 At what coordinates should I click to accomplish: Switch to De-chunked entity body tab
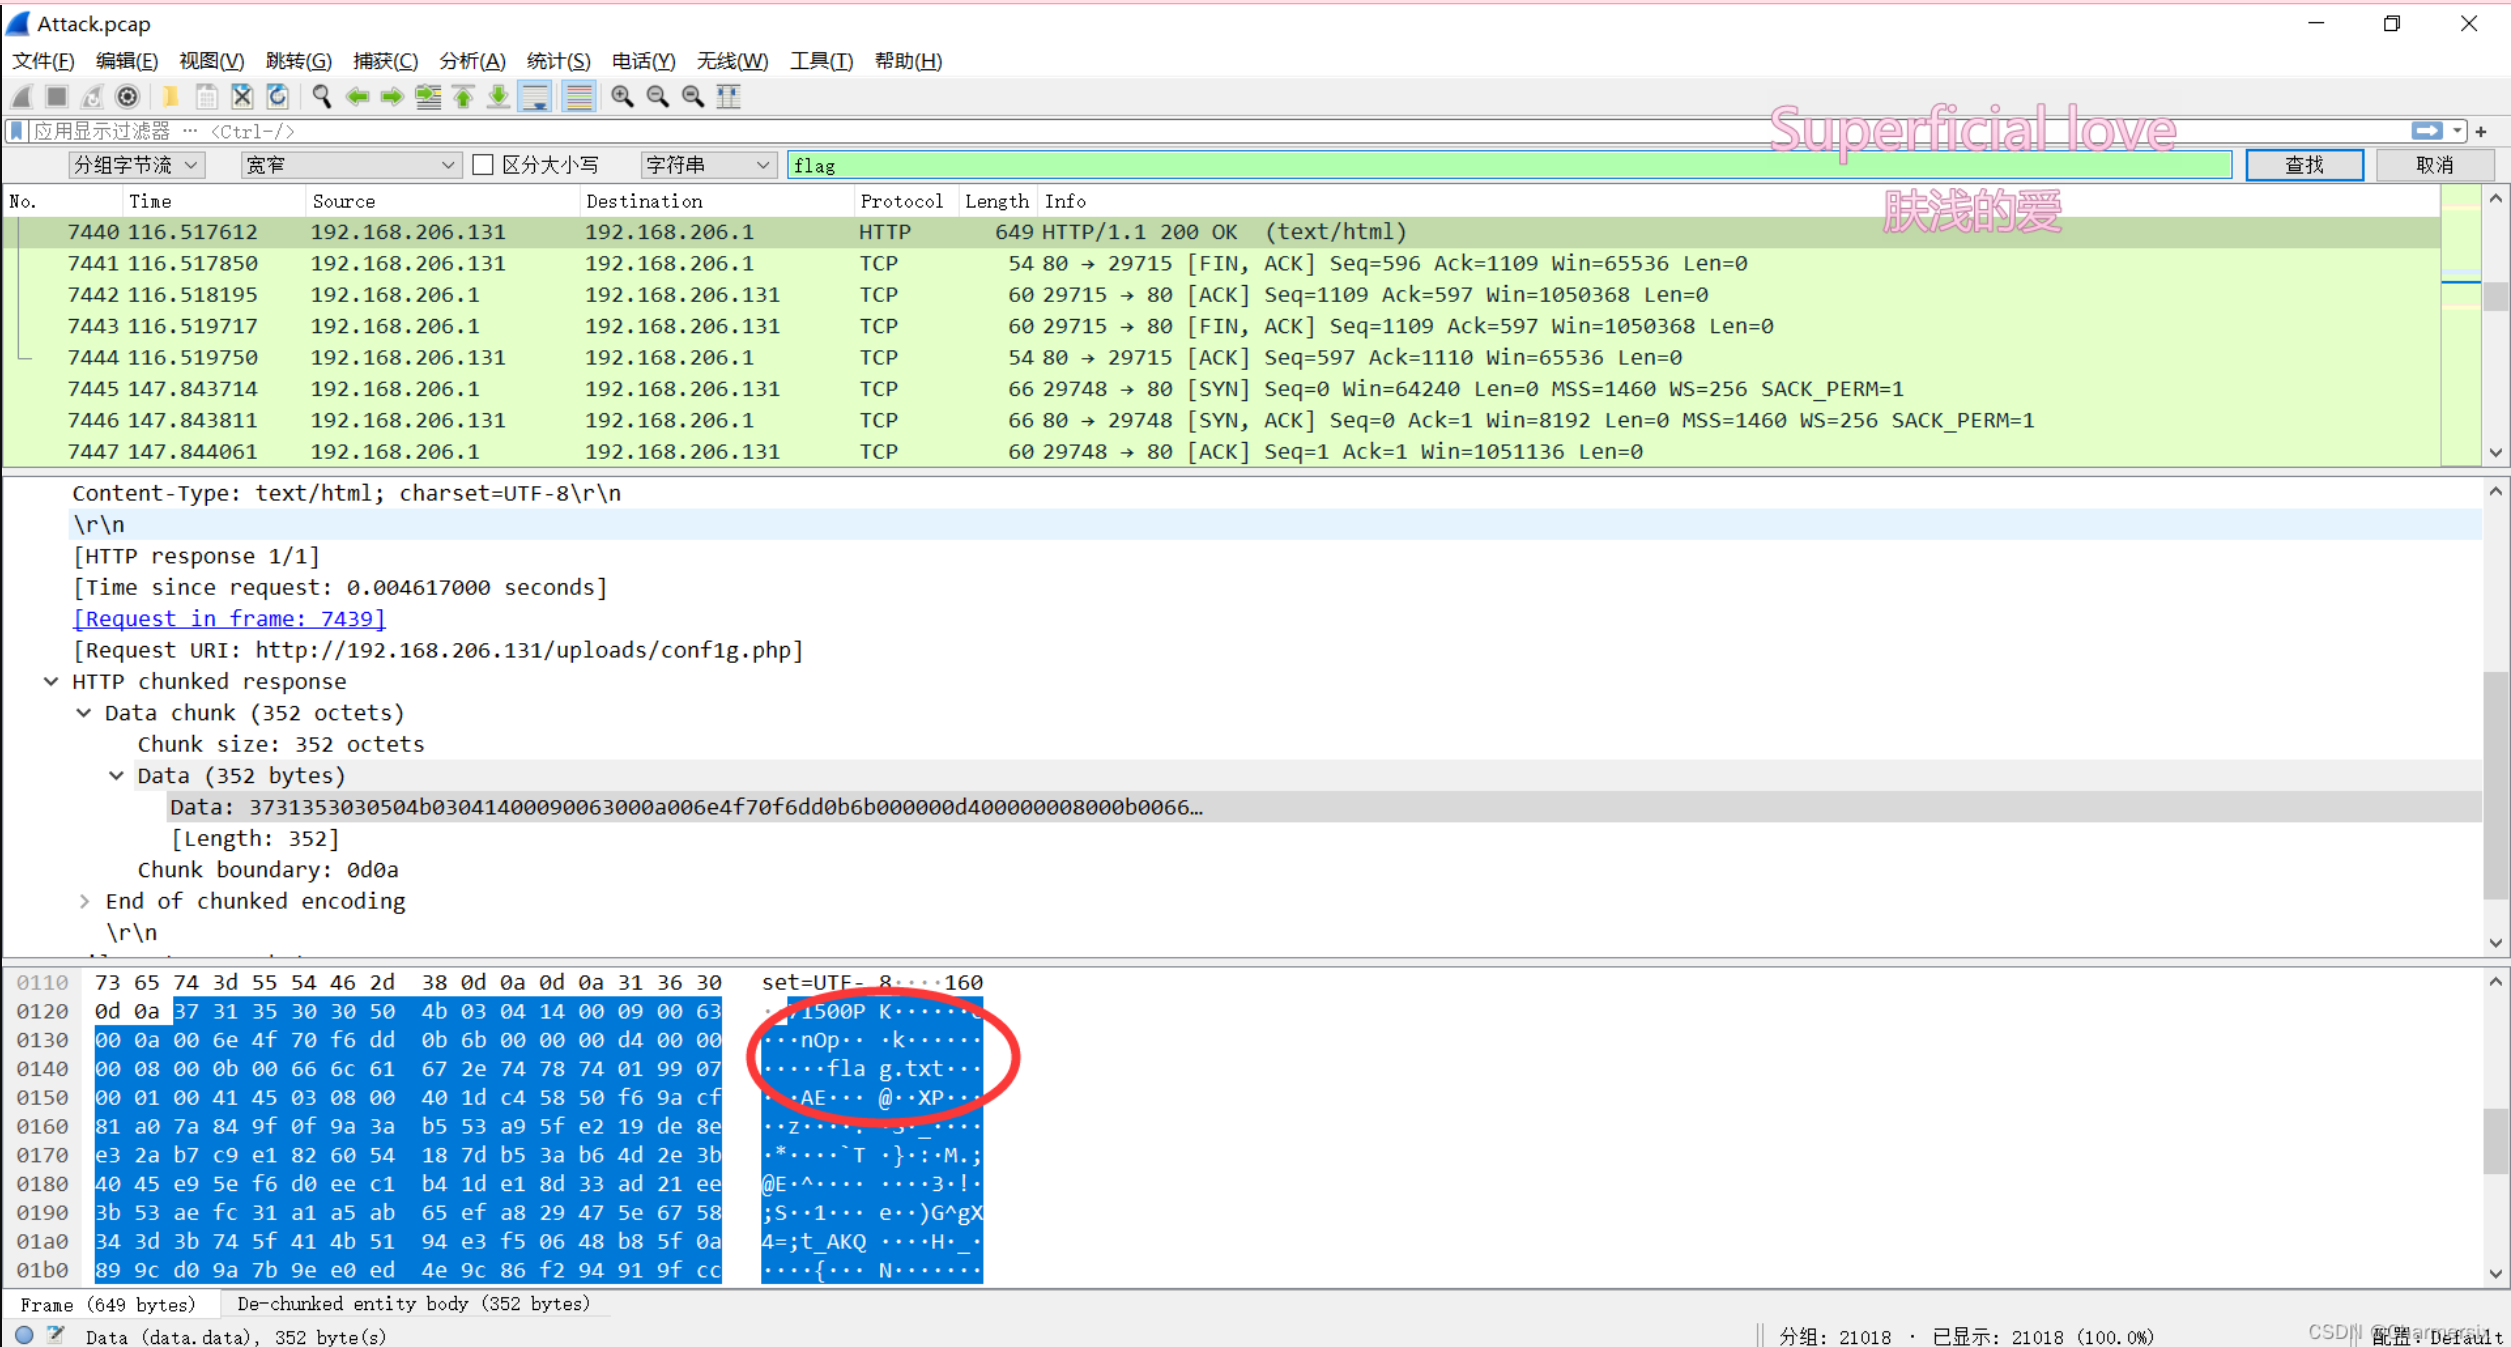coord(413,1304)
